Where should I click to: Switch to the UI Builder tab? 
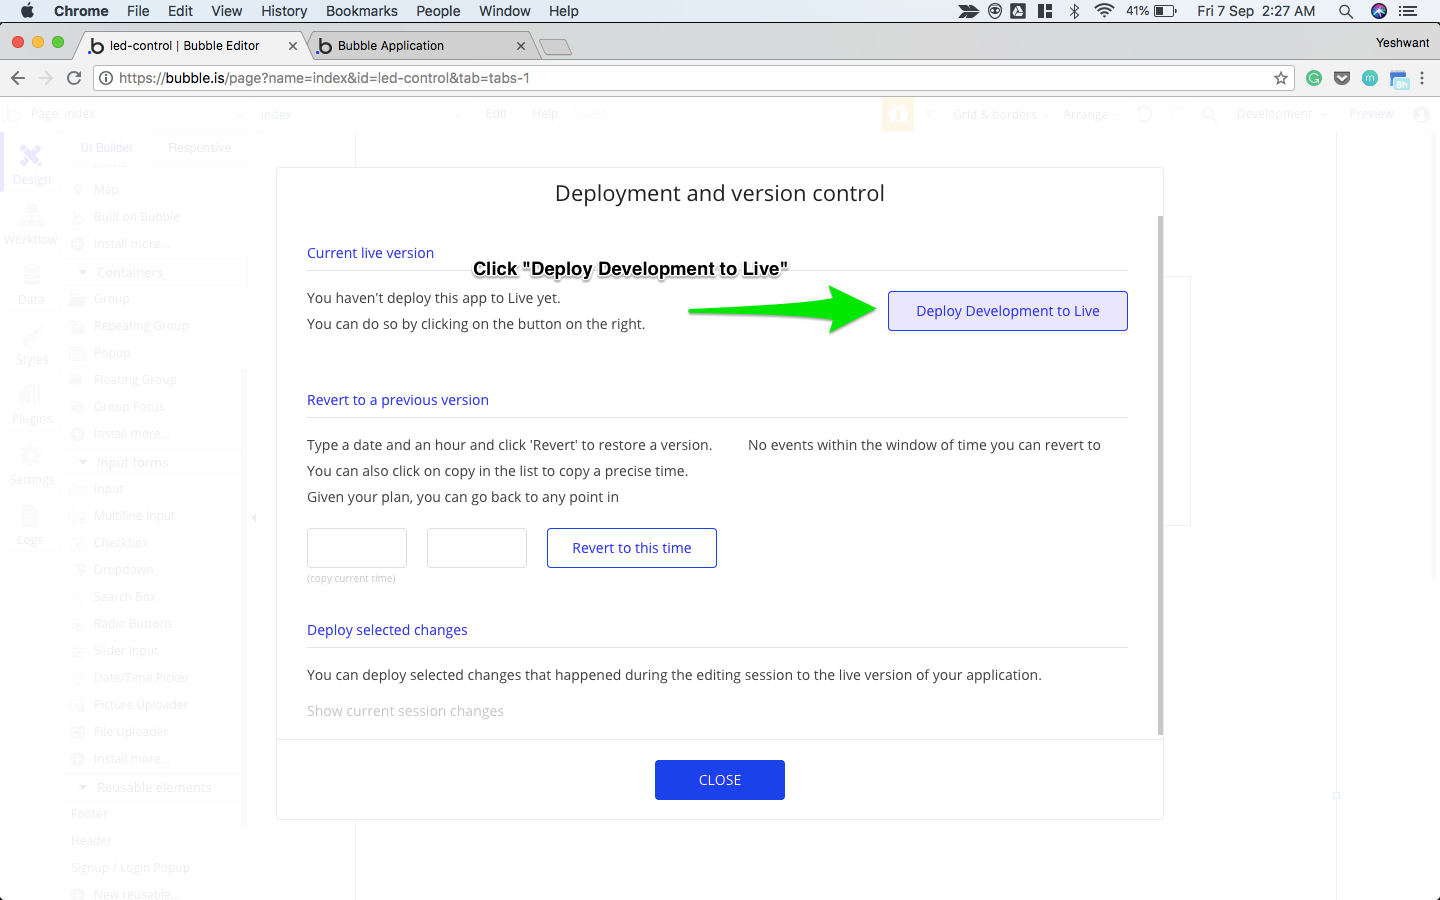pos(107,148)
